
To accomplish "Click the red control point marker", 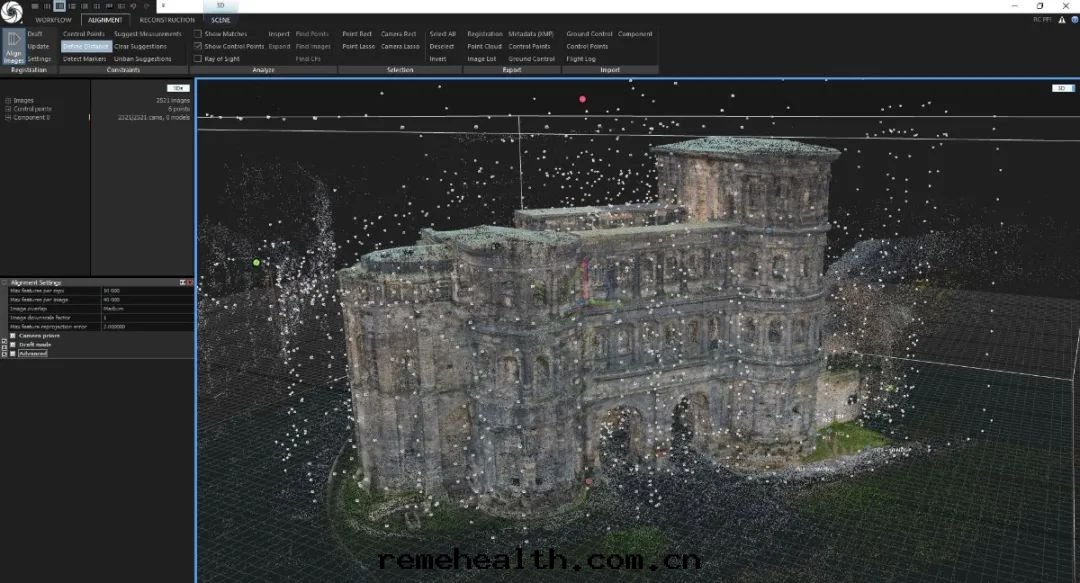I will coord(583,99).
